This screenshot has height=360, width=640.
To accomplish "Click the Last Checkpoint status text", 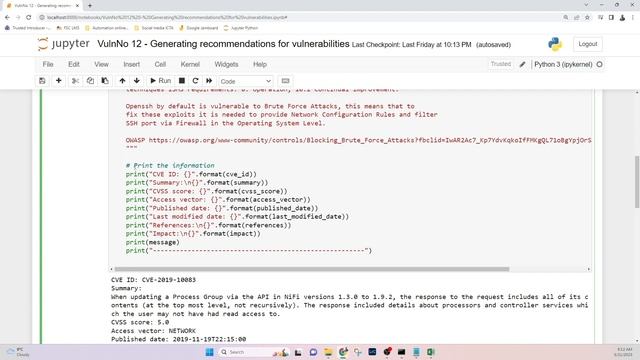I will pyautogui.click(x=411, y=45).
